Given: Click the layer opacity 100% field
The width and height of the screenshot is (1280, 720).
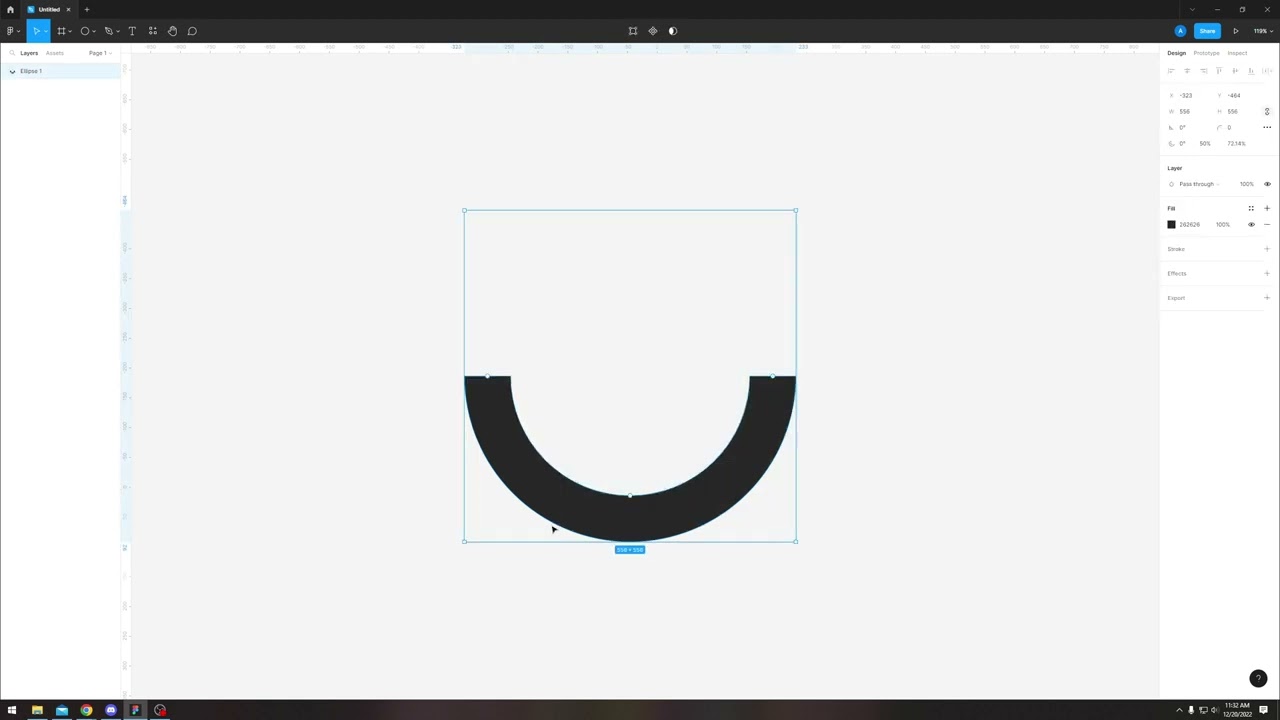Looking at the screenshot, I should (1246, 184).
